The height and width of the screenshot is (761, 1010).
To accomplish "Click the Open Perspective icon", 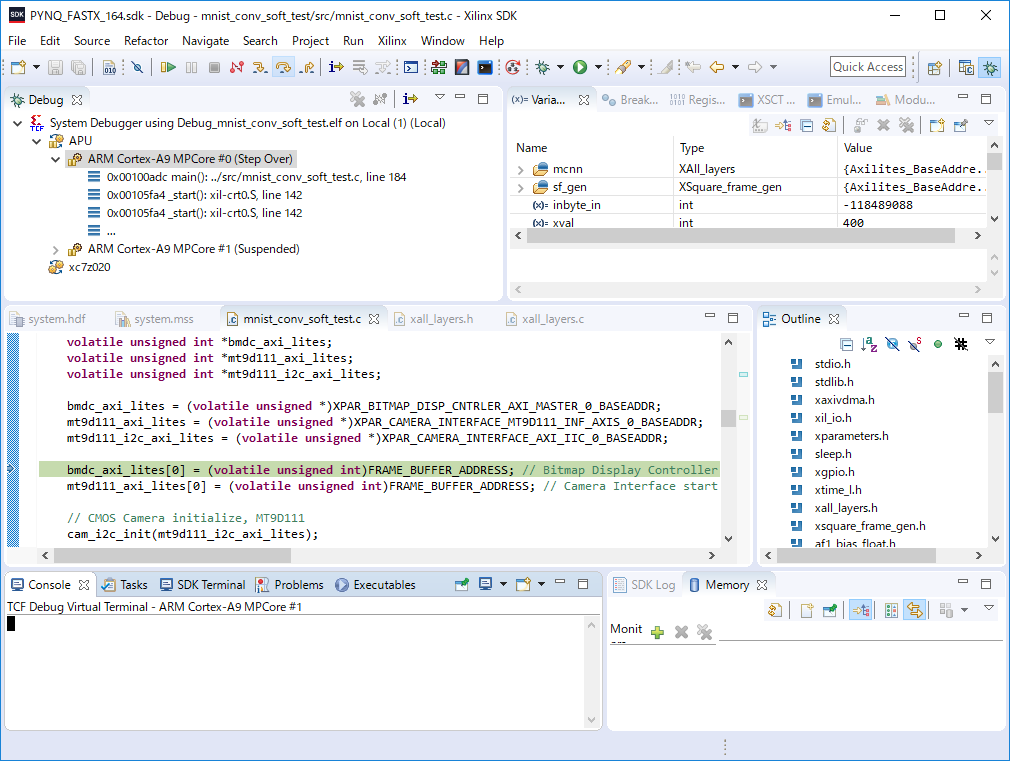I will point(935,67).
